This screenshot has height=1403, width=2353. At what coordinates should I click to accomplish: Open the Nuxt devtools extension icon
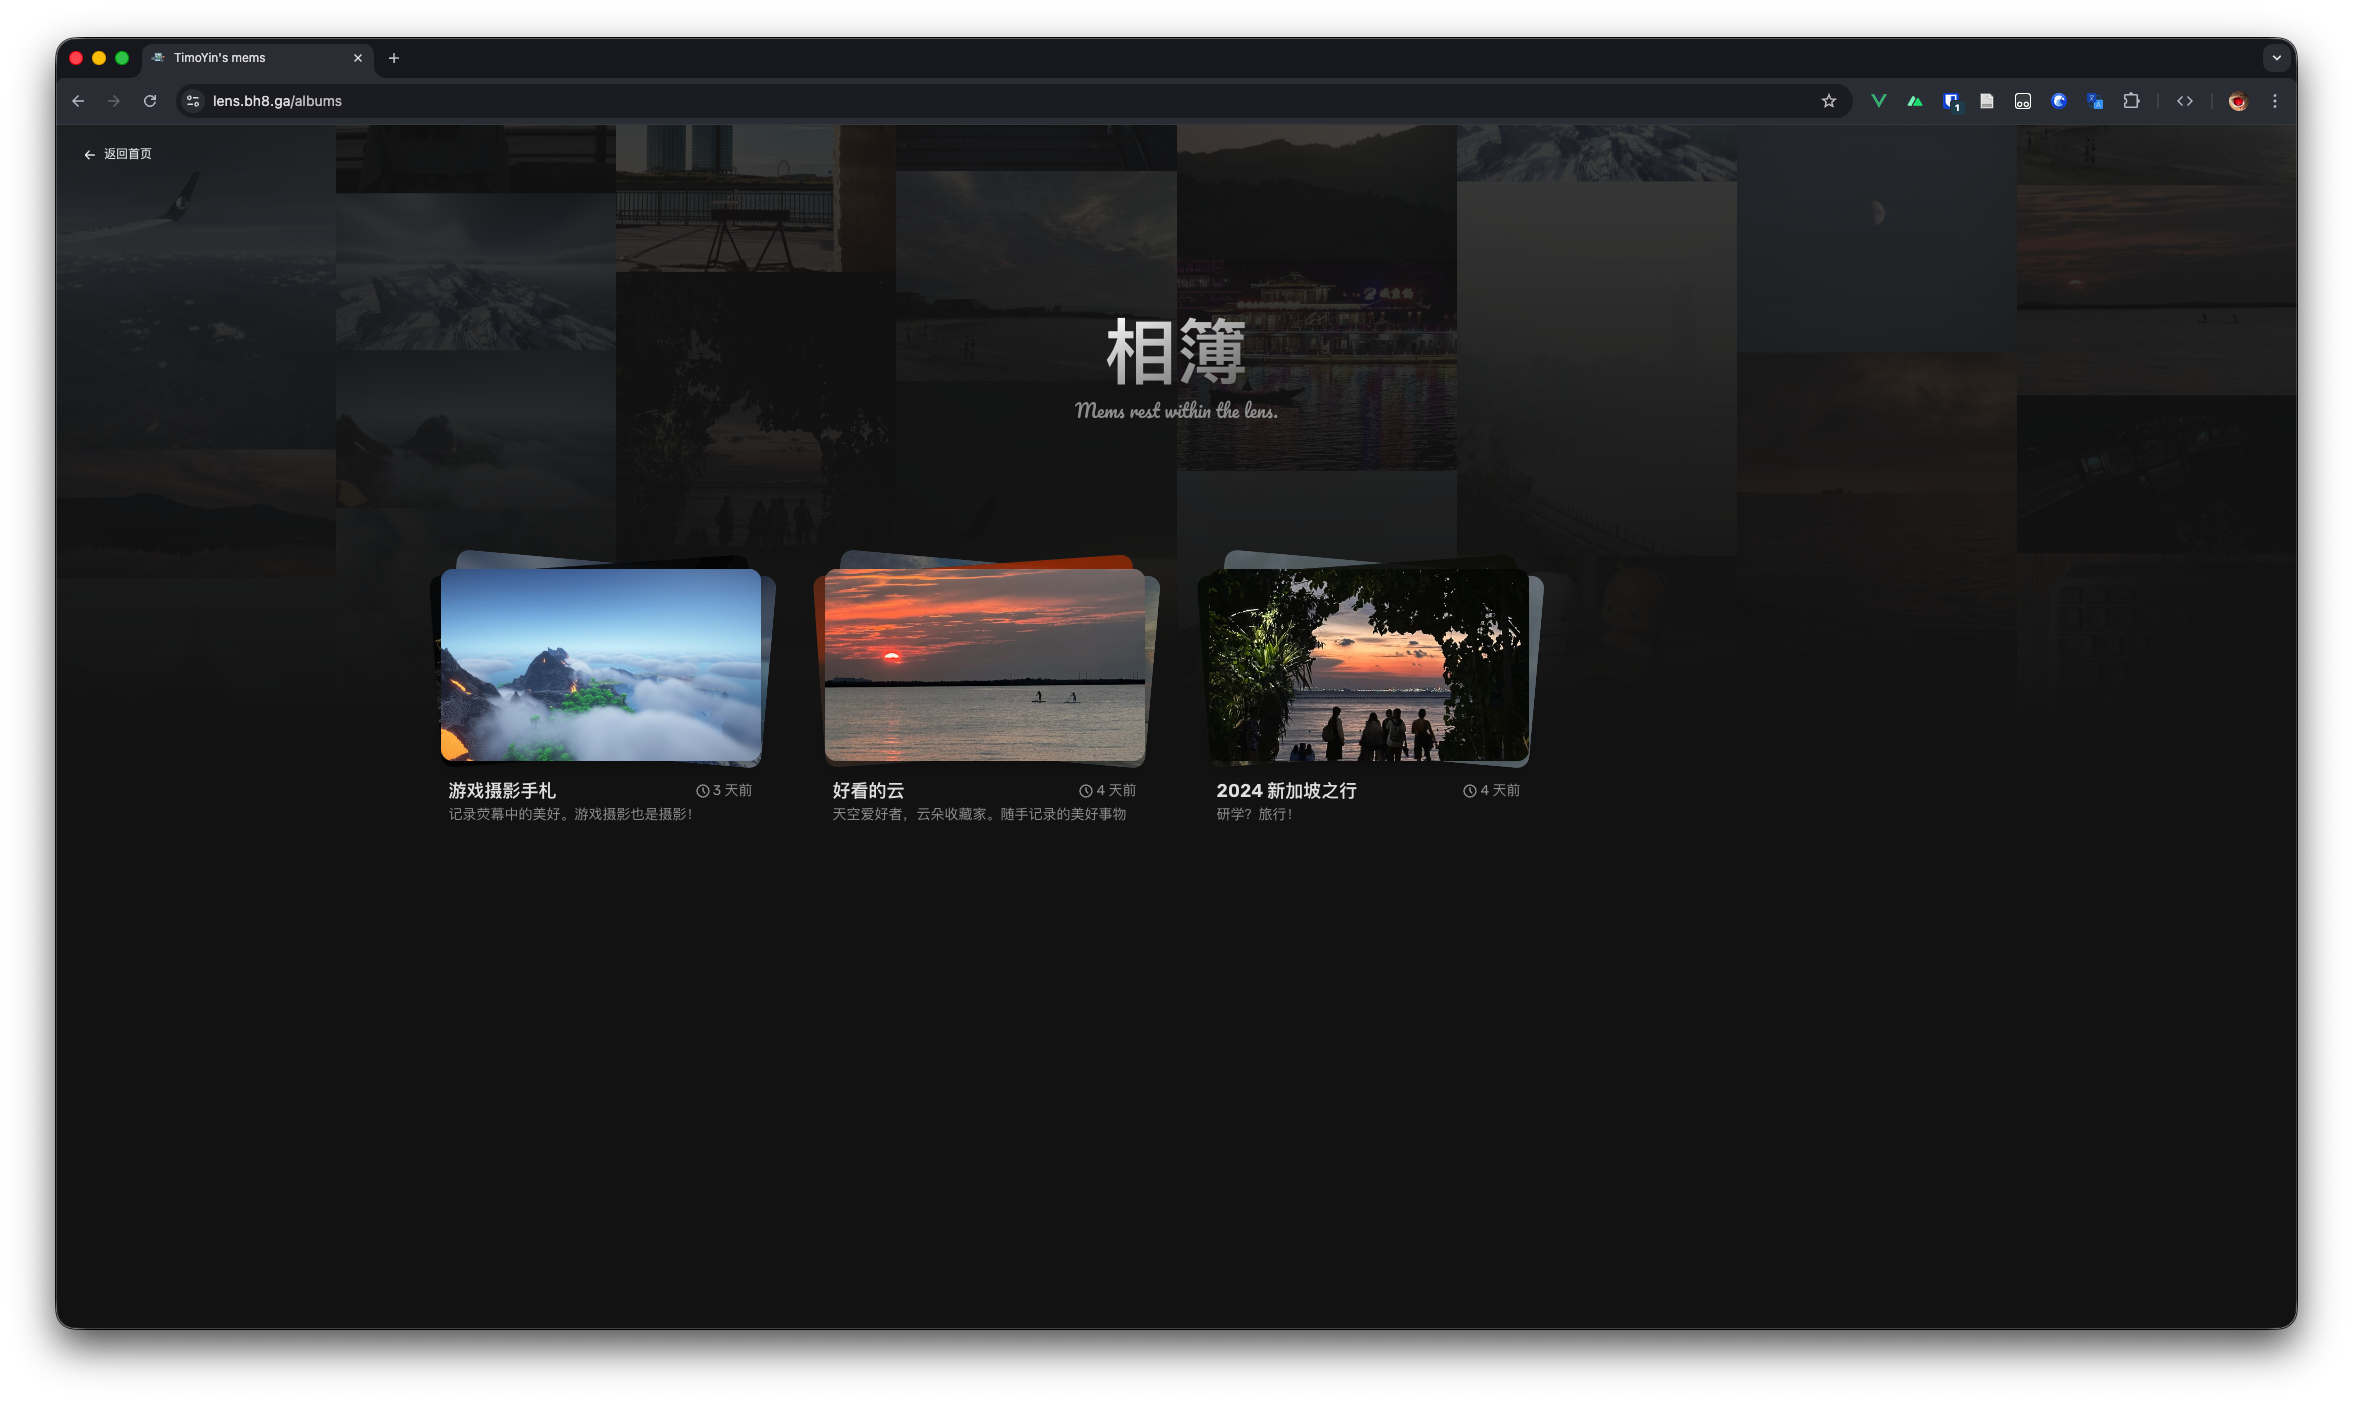tap(1914, 101)
